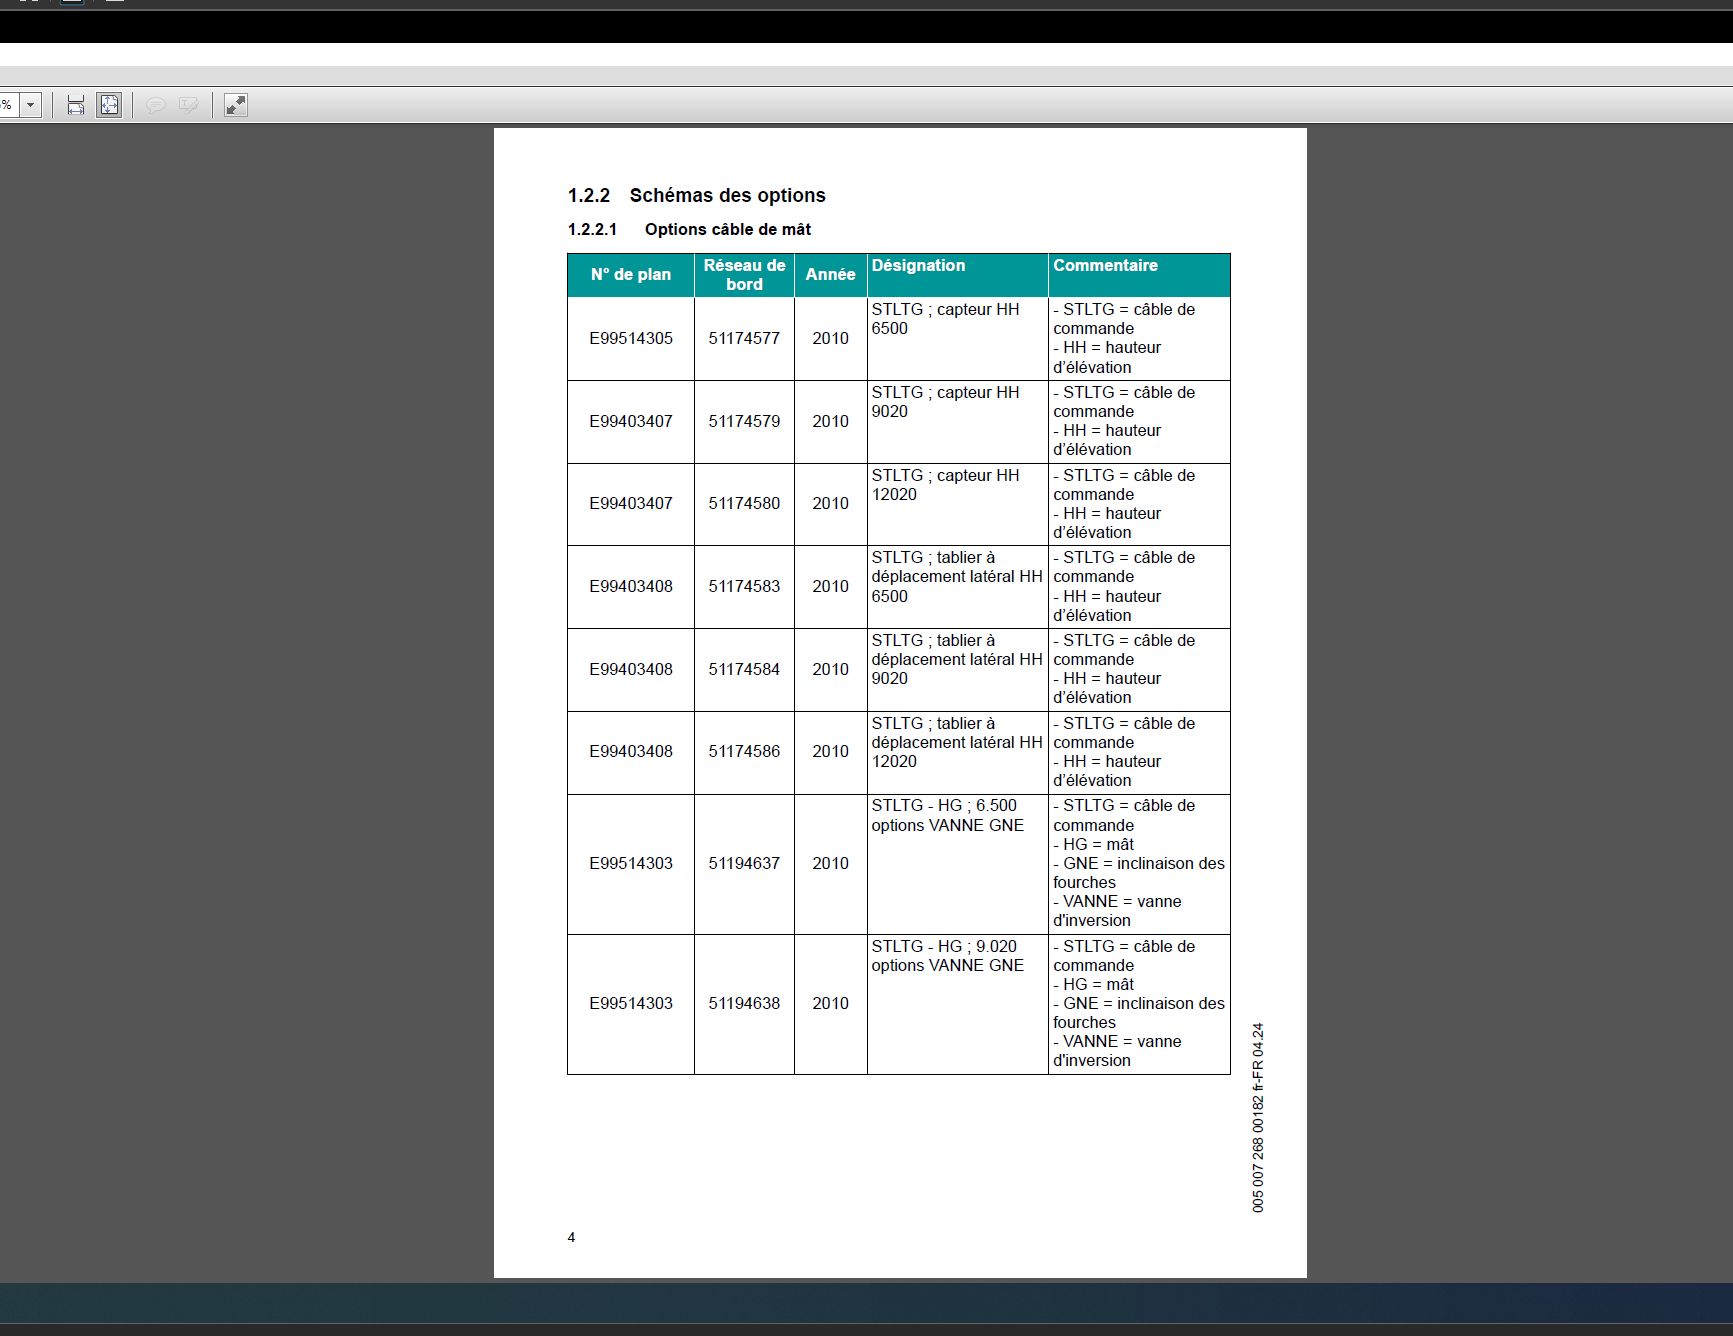Screen dimensions: 1733x1336
Task: Click designation 'STLTG ; capteur HH 6500'
Action: 945,319
